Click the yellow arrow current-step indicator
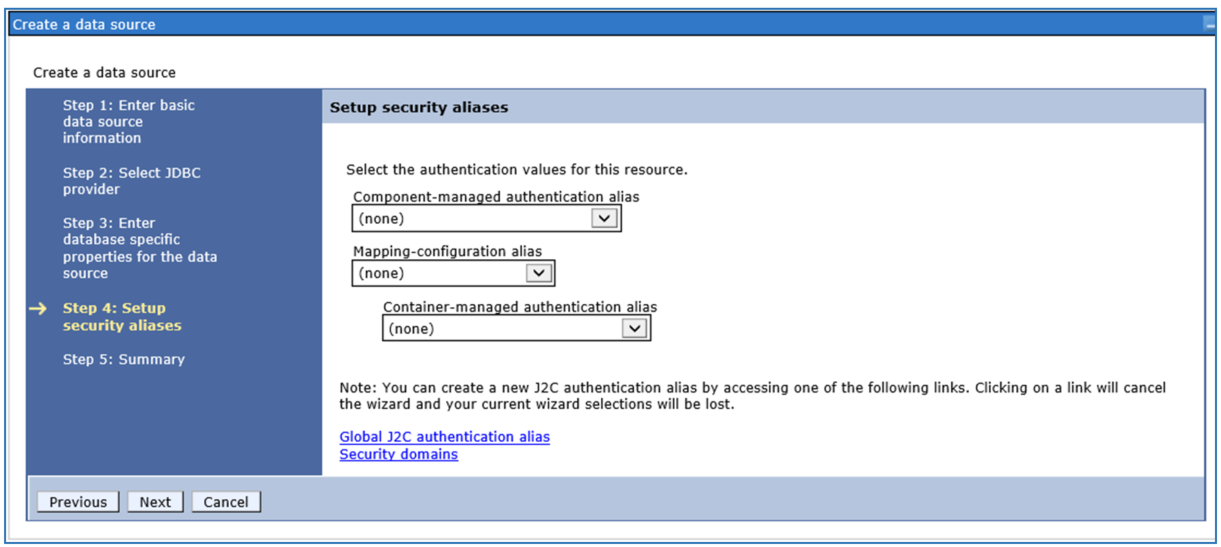Image resolution: width=1221 pixels, height=547 pixels. point(37,309)
